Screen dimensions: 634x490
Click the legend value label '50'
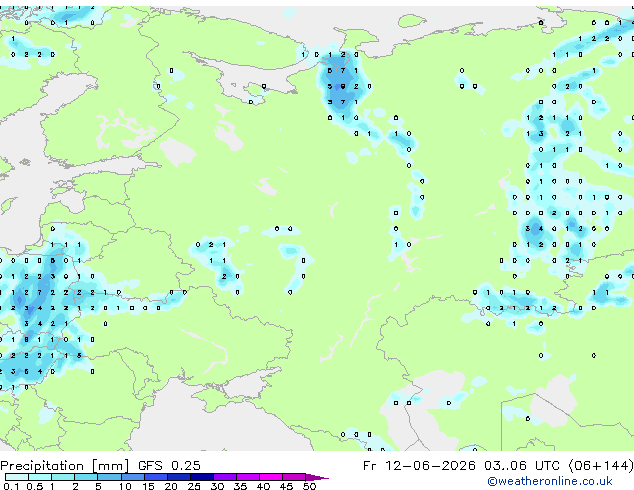pyautogui.click(x=309, y=486)
